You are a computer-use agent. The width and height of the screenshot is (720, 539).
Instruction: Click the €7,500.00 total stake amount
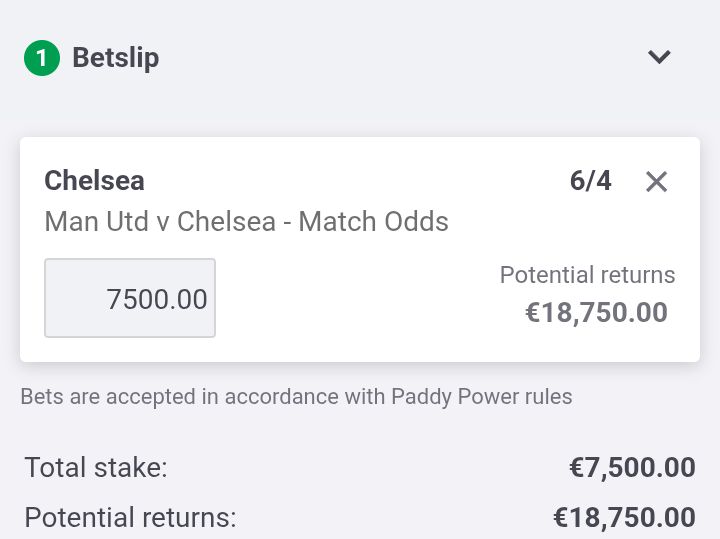click(x=632, y=468)
